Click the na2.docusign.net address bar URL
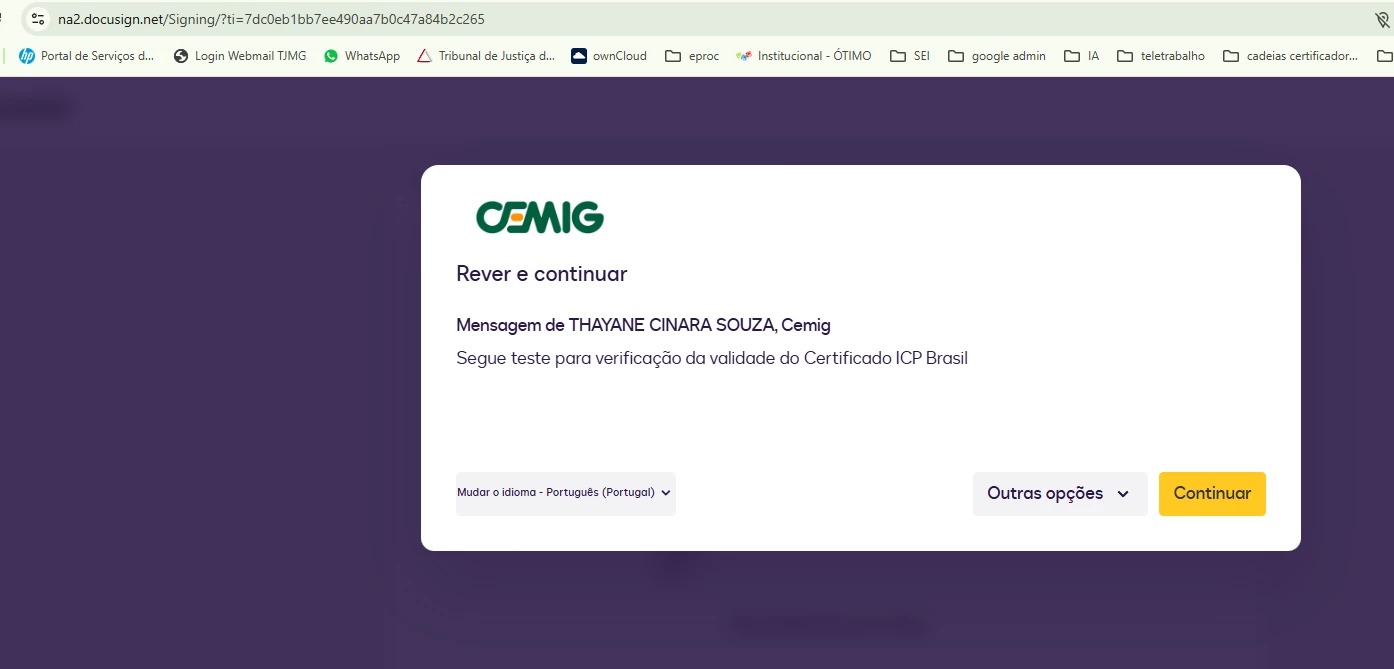 [272, 19]
